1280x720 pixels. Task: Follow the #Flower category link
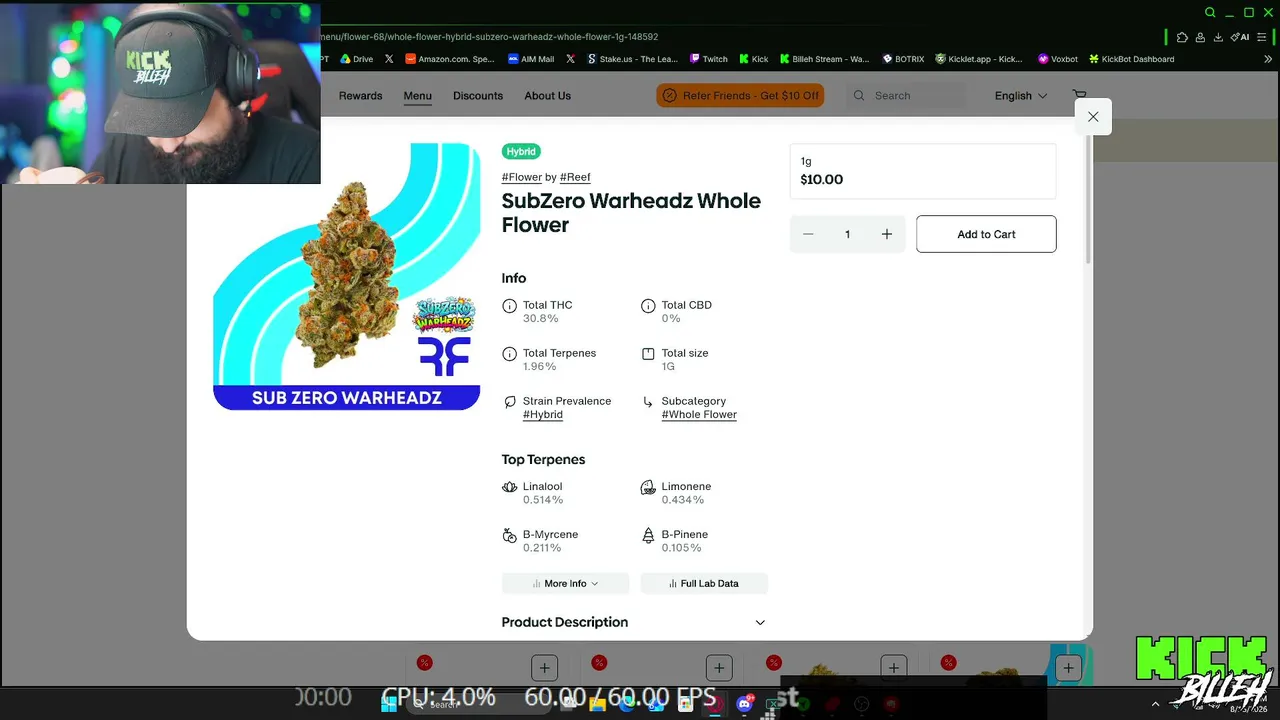coord(522,177)
